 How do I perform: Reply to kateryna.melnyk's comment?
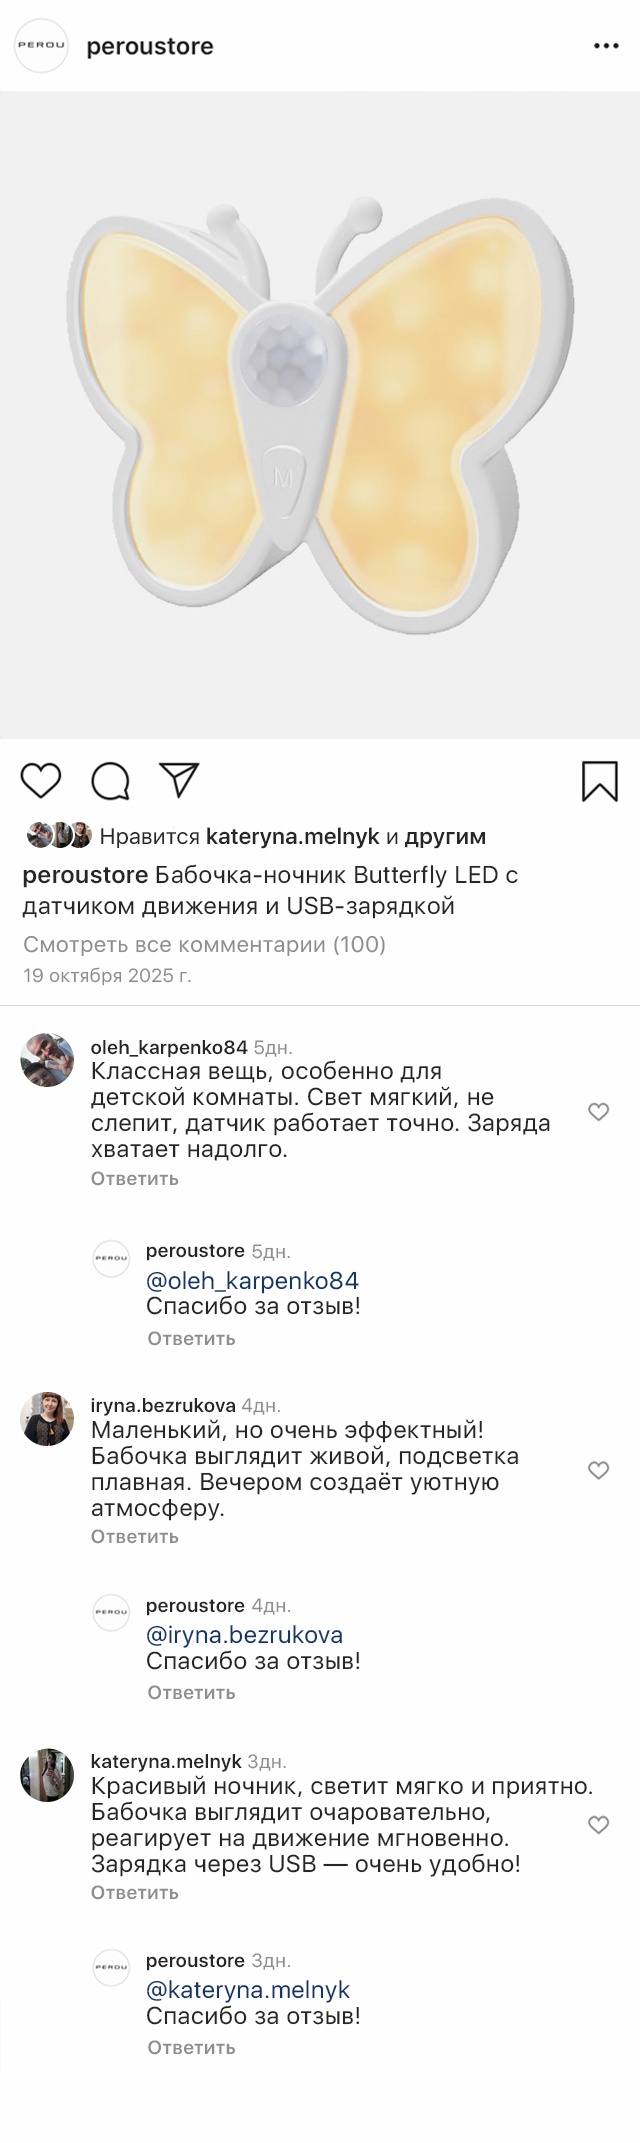pyautogui.click(x=134, y=1892)
